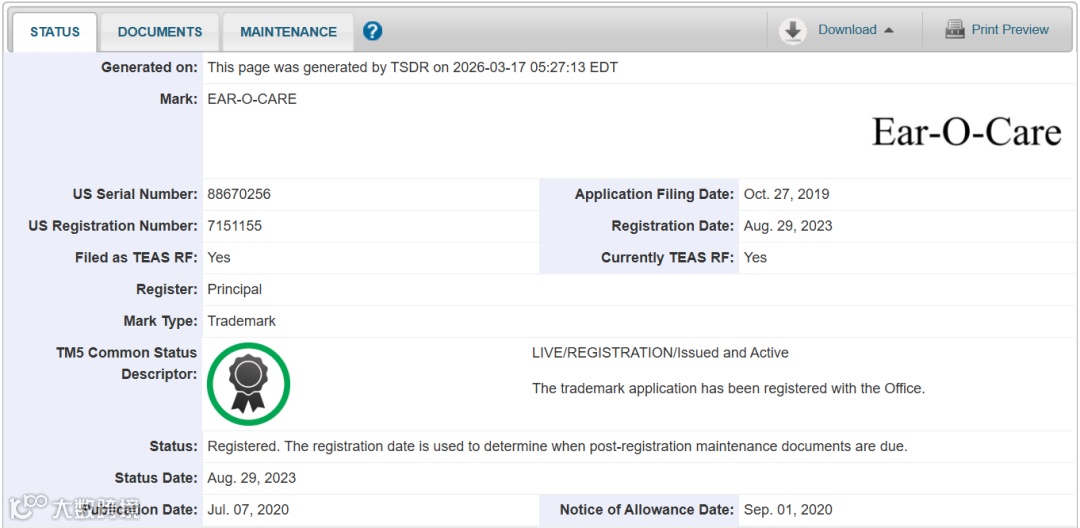The image size is (1080, 528).
Task: Click the US Serial Number label
Action: pos(135,194)
